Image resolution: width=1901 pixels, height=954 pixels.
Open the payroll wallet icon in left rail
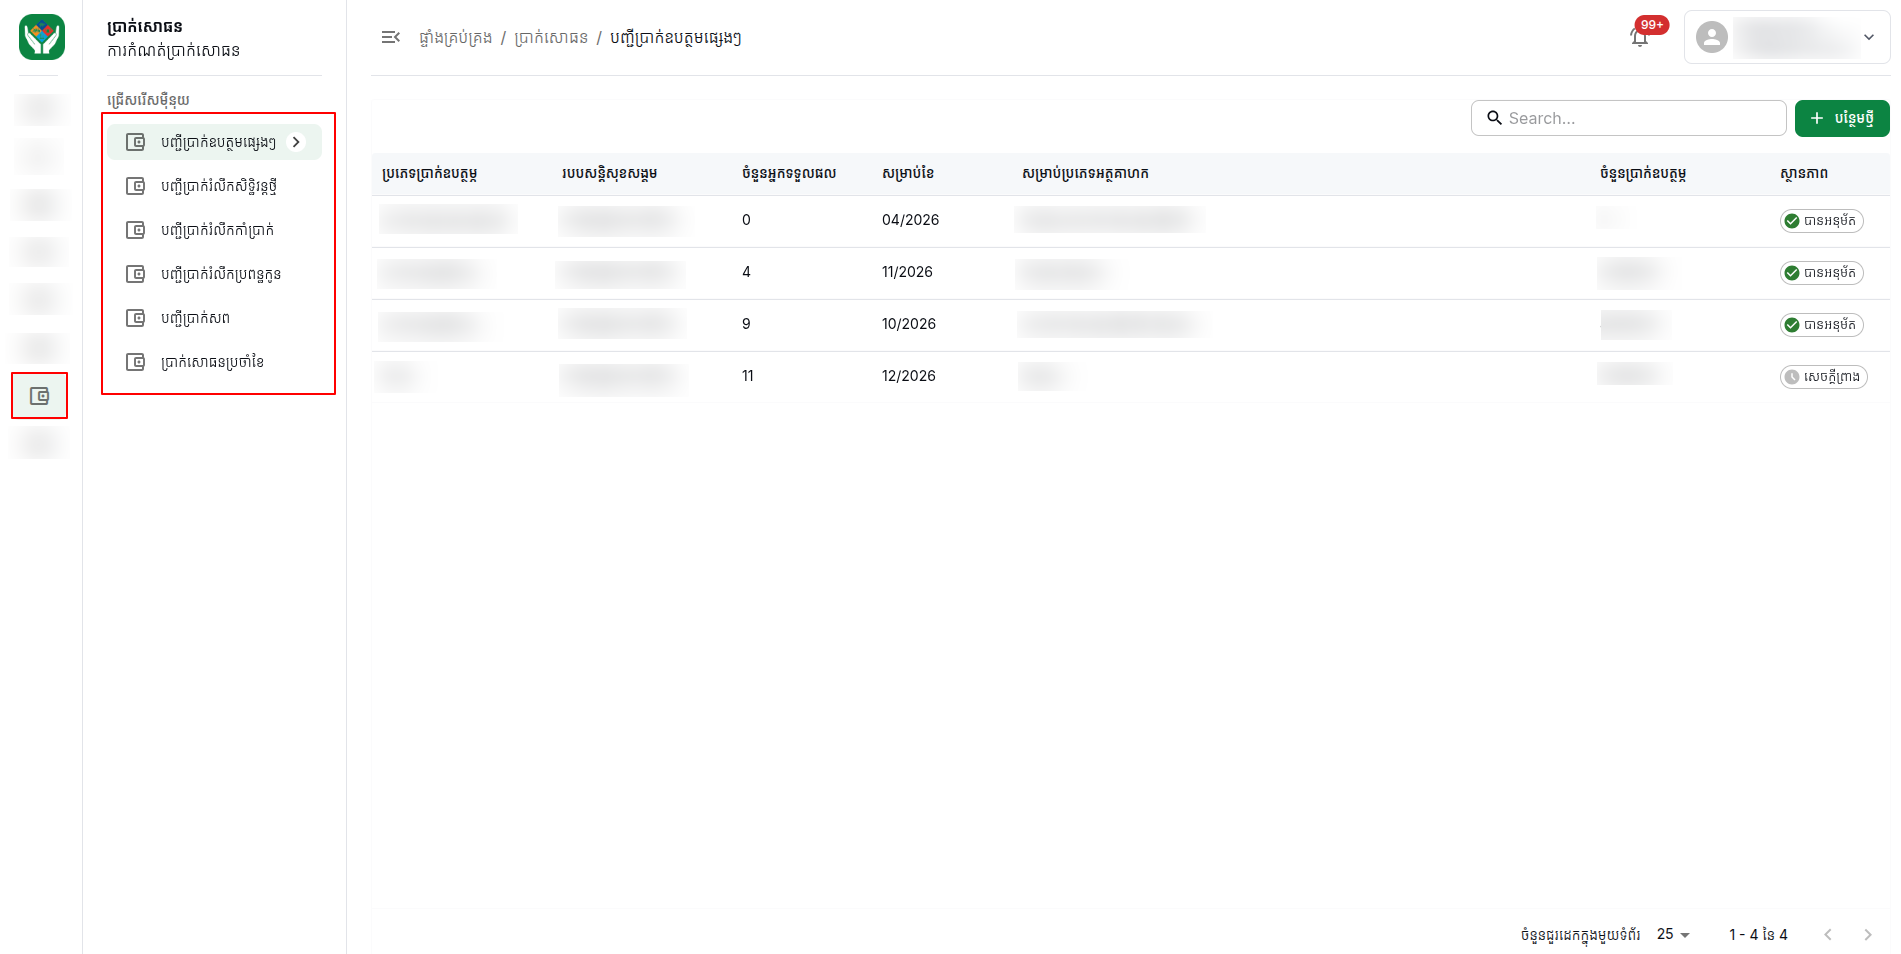pos(40,396)
